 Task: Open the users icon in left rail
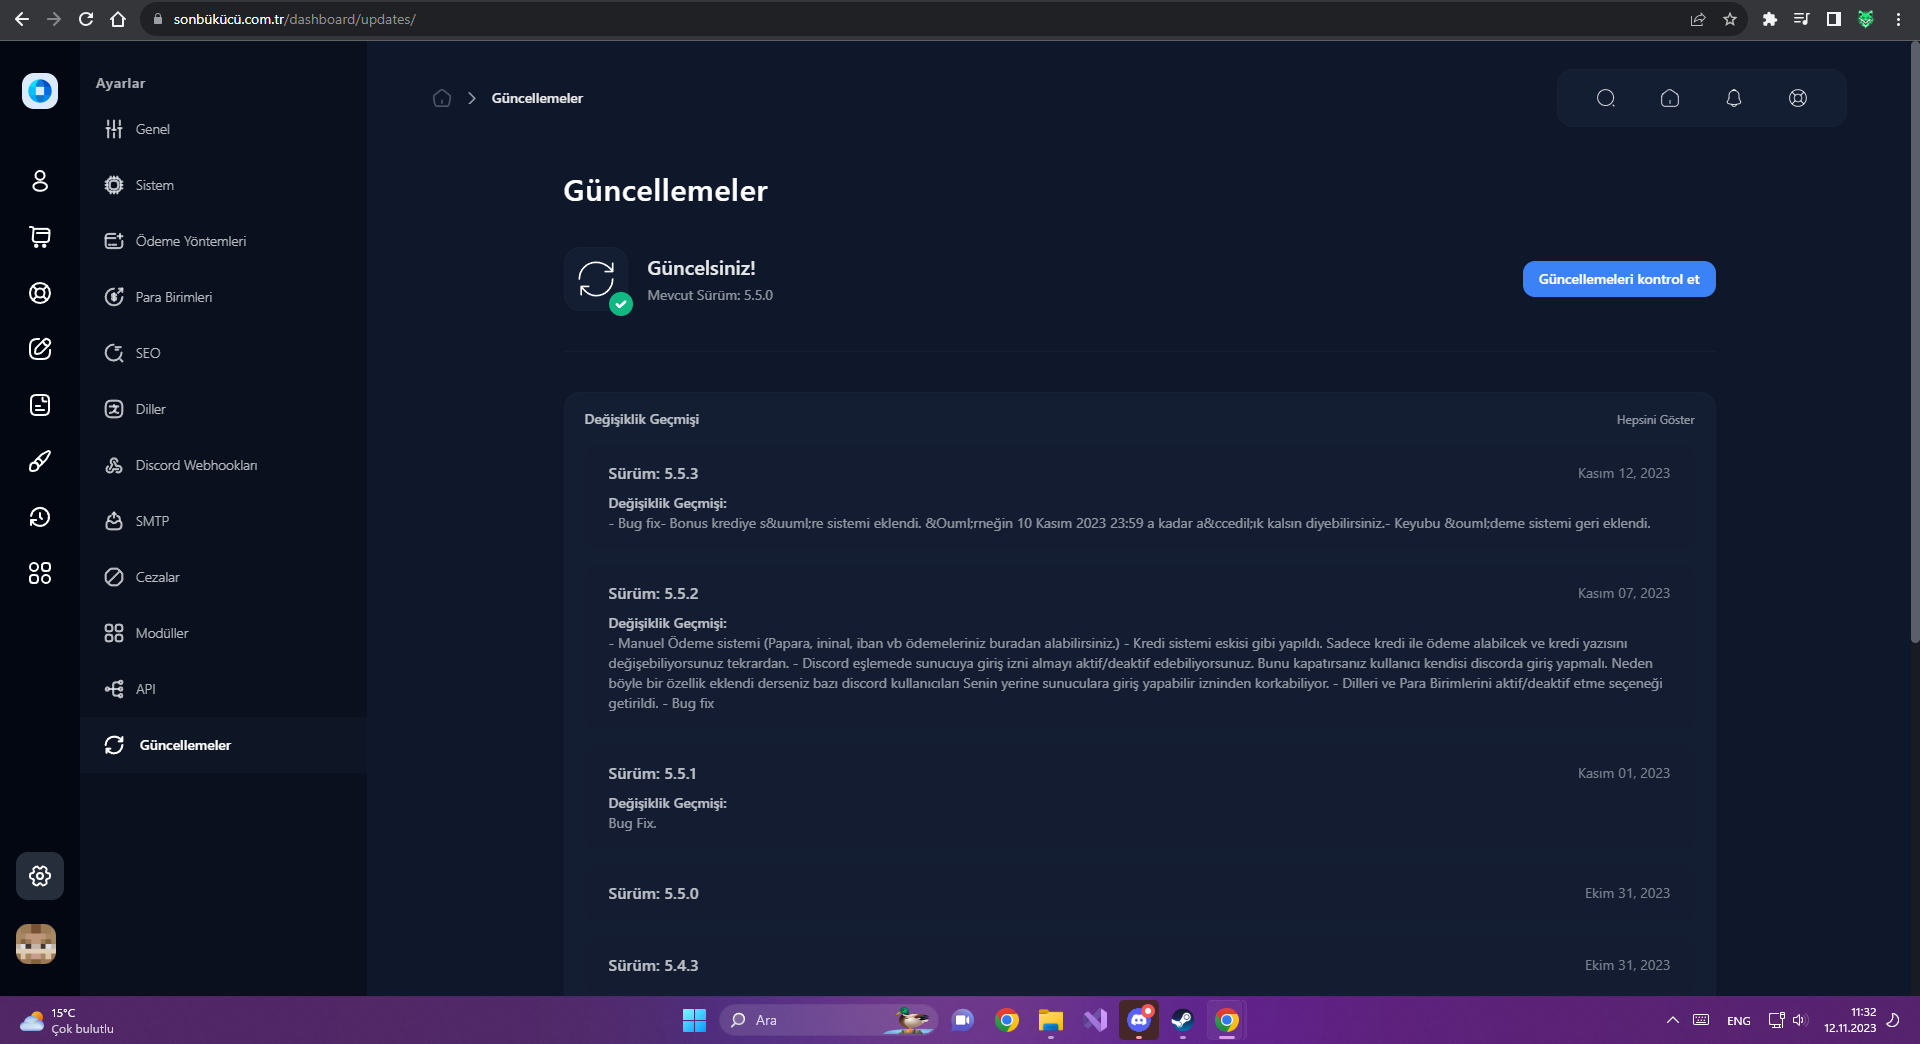[x=40, y=181]
